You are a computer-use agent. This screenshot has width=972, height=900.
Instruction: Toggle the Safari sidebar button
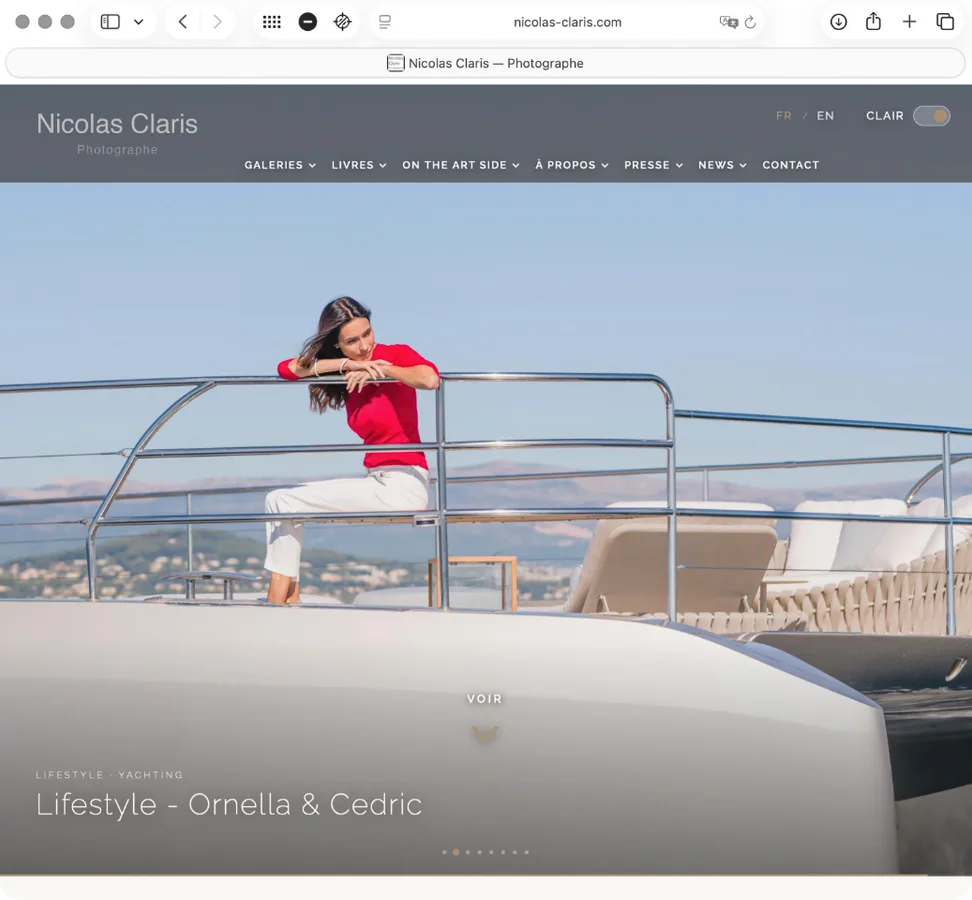[110, 22]
